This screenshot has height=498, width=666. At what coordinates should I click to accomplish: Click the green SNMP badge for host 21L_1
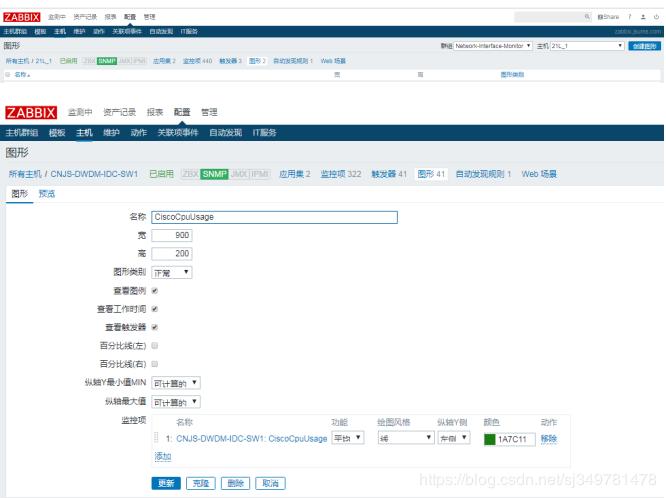[x=107, y=61]
